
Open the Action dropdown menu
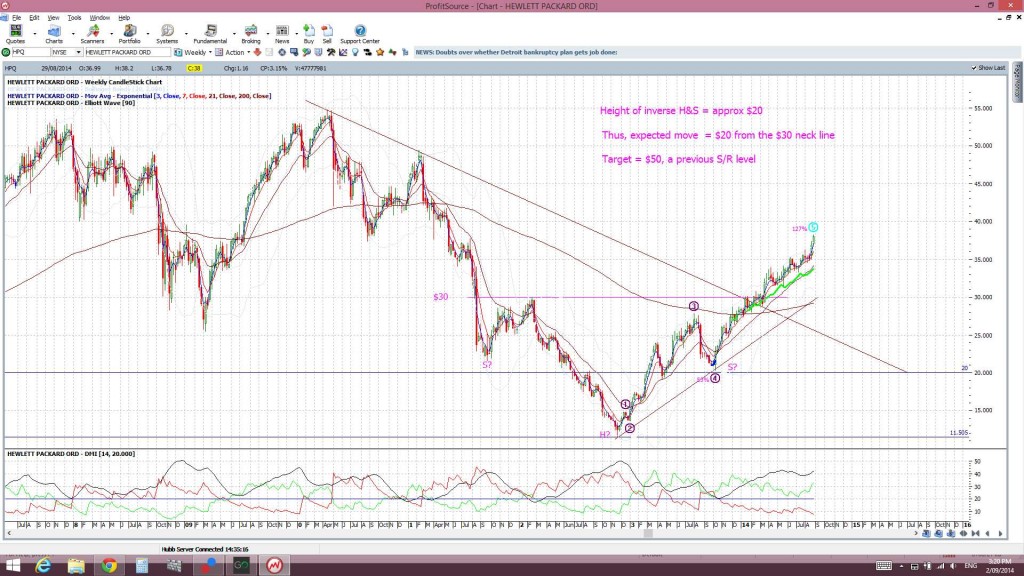click(x=249, y=52)
